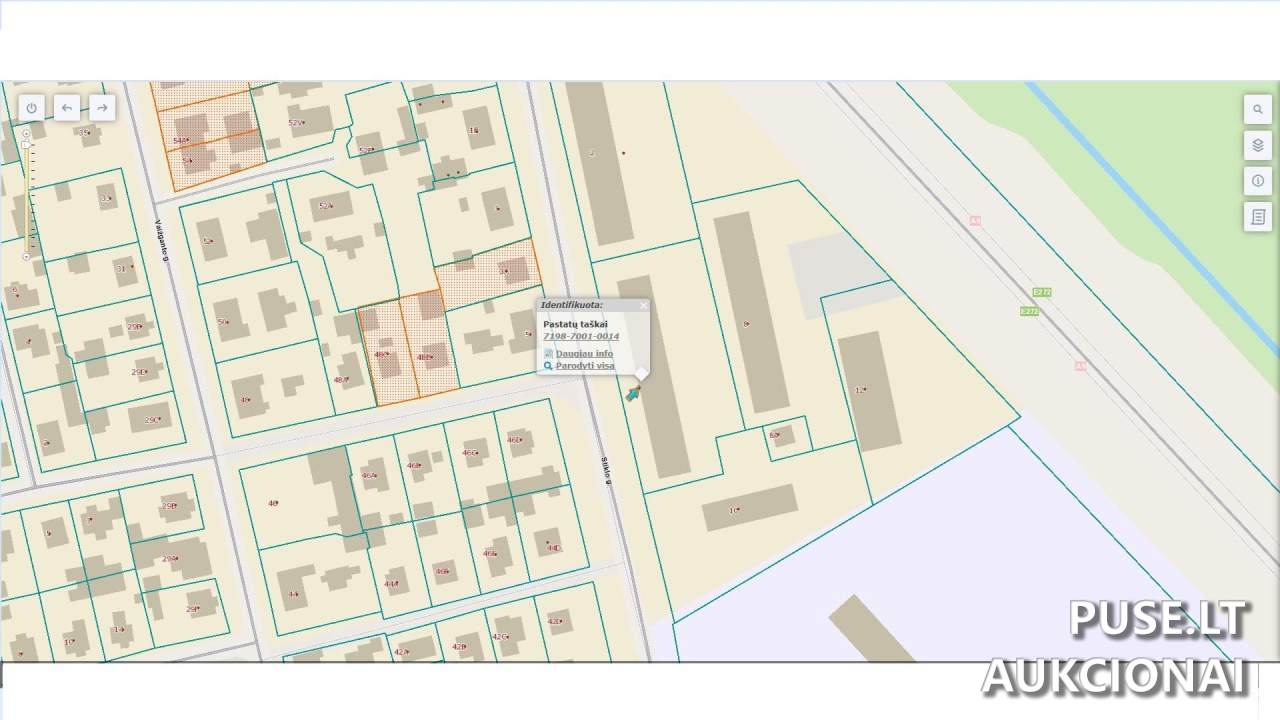Screen dimensions: 1280x720
Task: Close the Identifikuota popup
Action: pos(642,305)
